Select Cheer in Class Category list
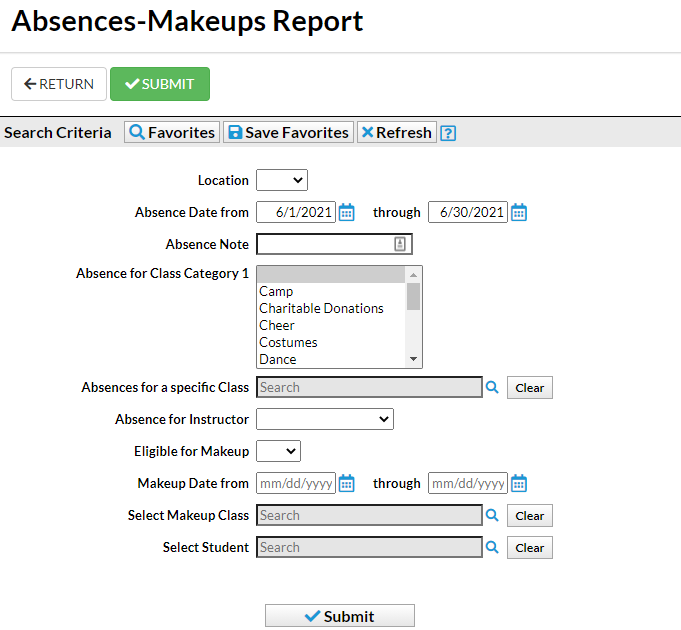This screenshot has width=681, height=630. (x=331, y=325)
